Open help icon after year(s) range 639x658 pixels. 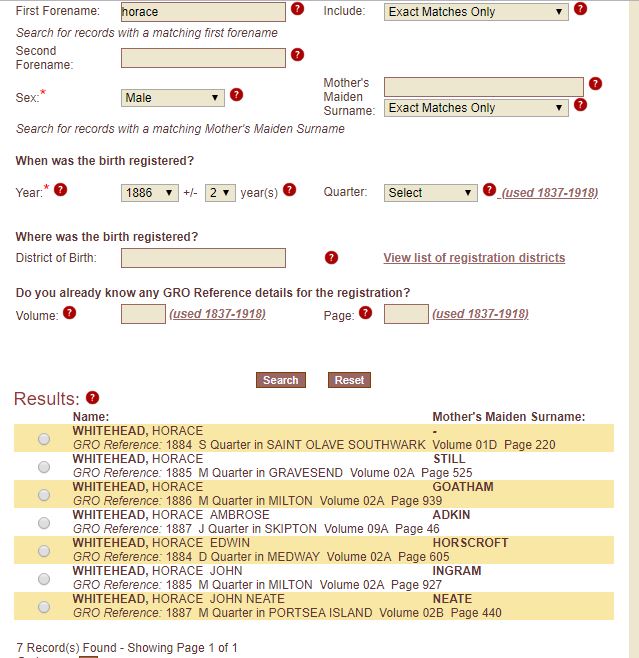pyautogui.click(x=290, y=190)
